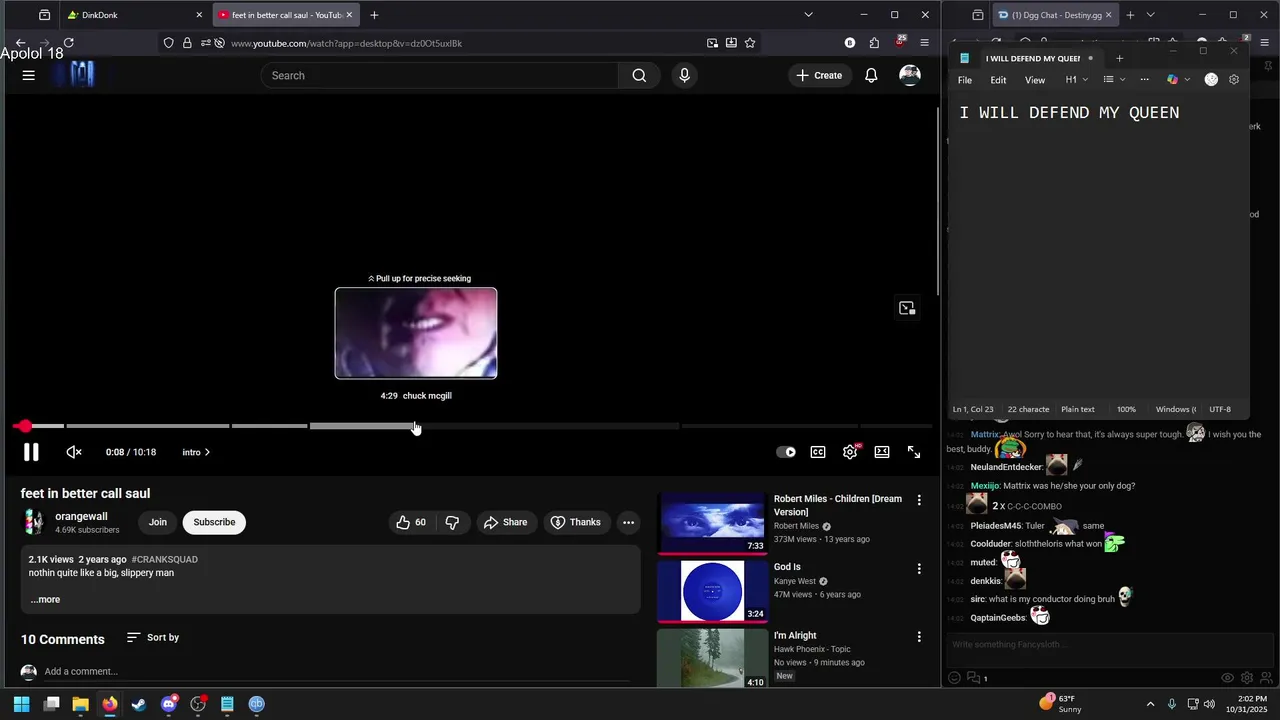Open the Firefox application menu
The height and width of the screenshot is (720, 1280).
[924, 43]
